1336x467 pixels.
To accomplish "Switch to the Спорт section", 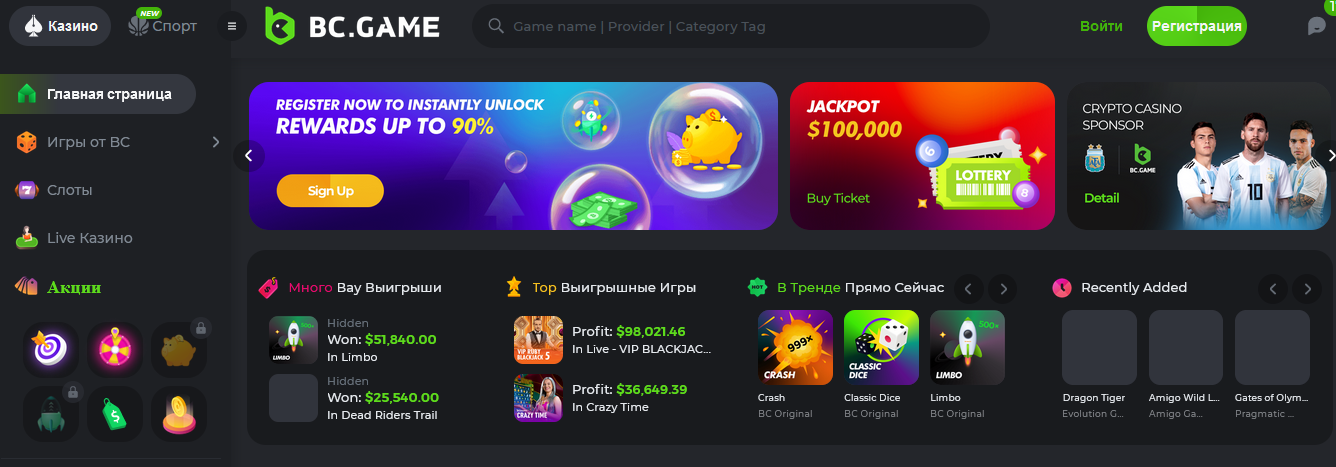I will tap(163, 26).
